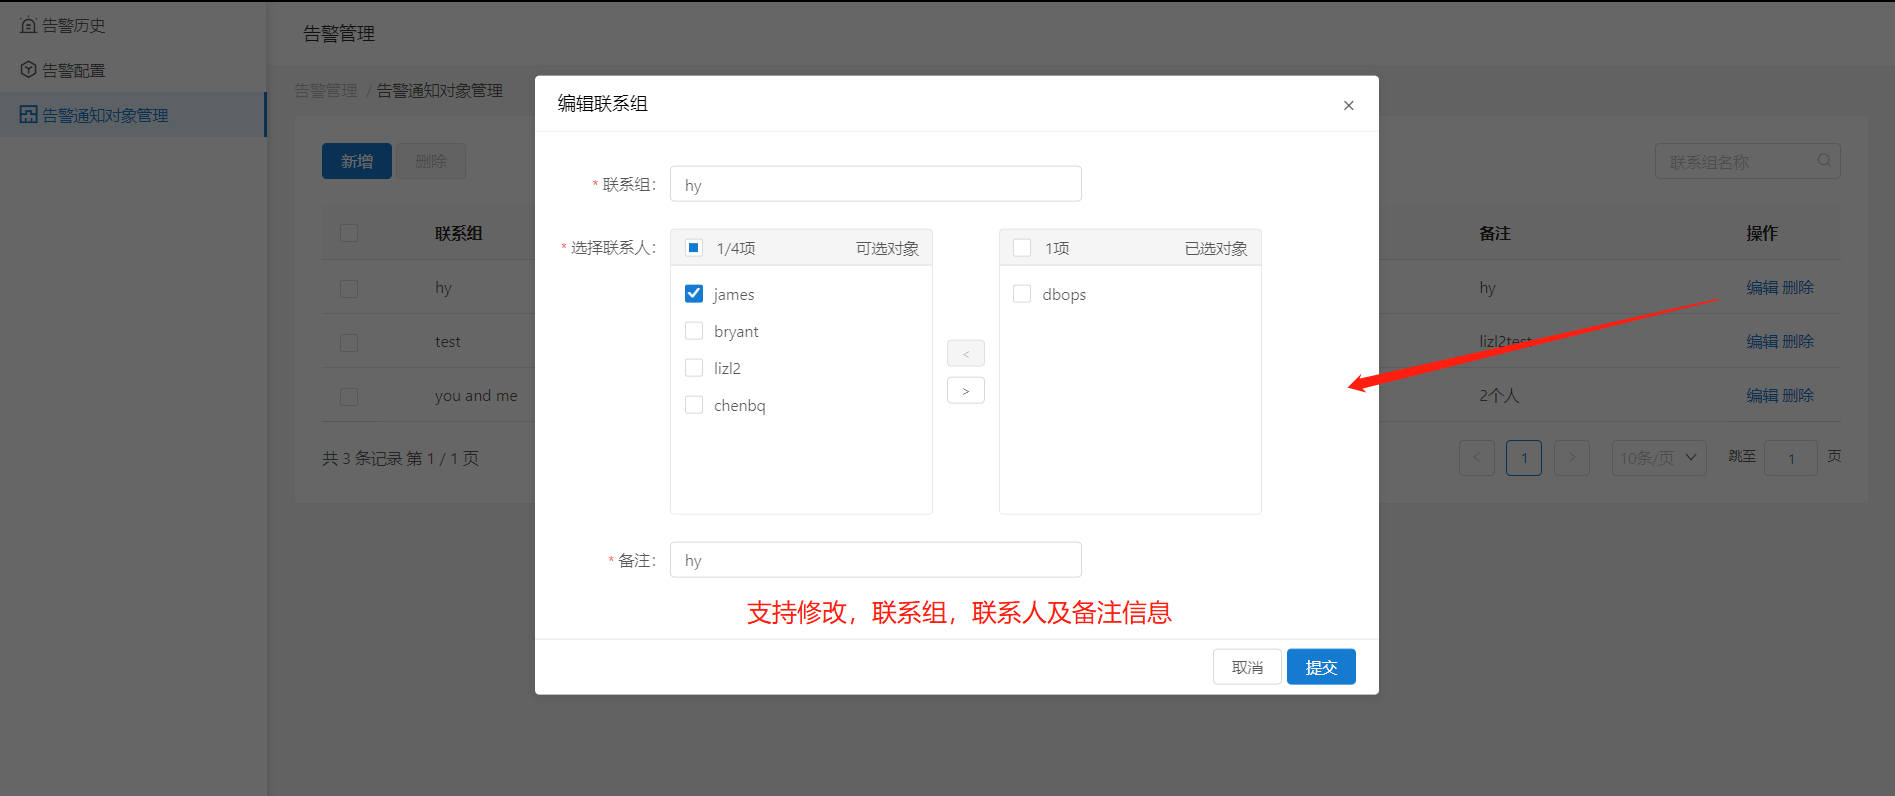Click the 联系组名称 search input

[x=1748, y=161]
